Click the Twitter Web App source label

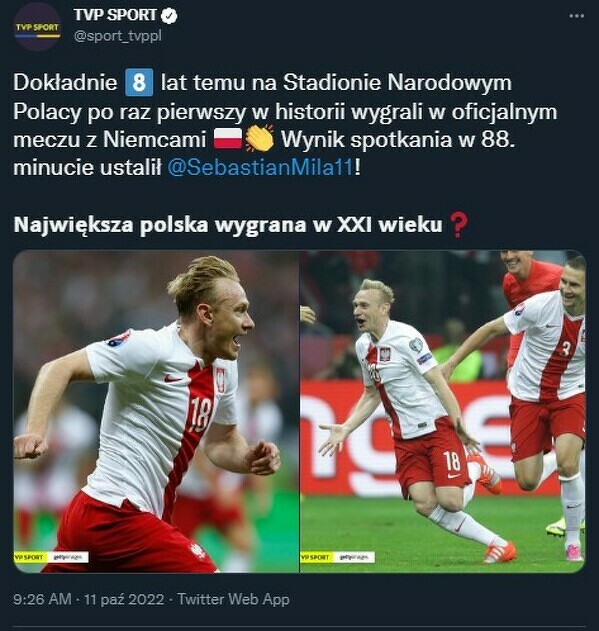(x=233, y=599)
